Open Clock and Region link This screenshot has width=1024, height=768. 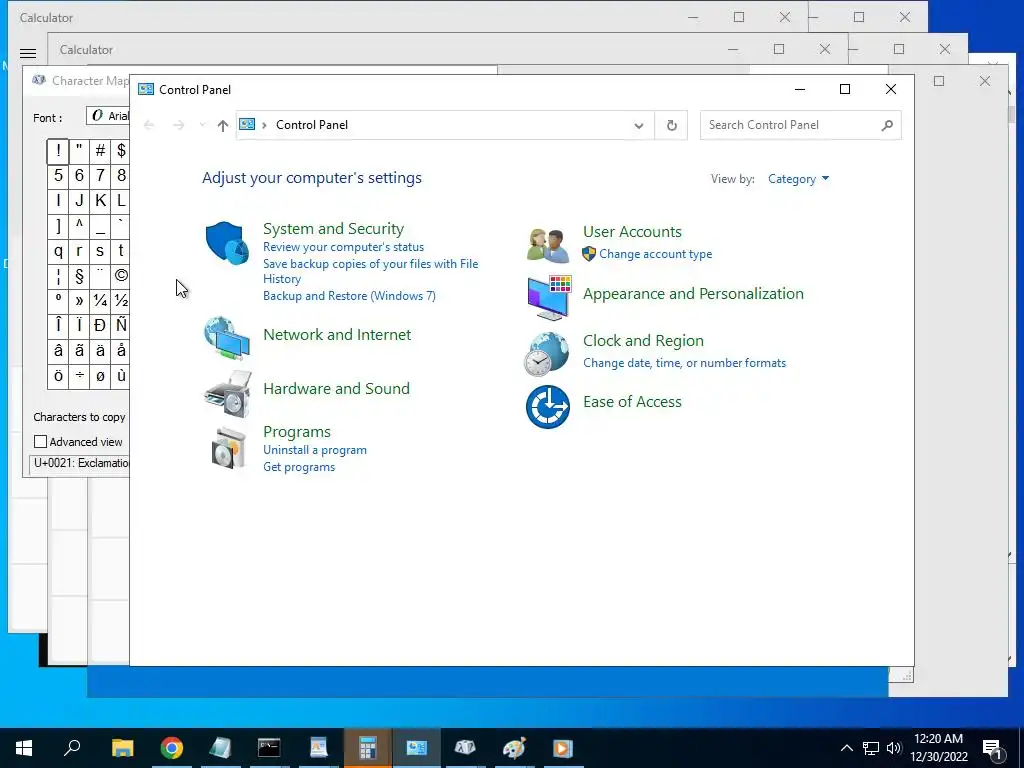(x=643, y=341)
